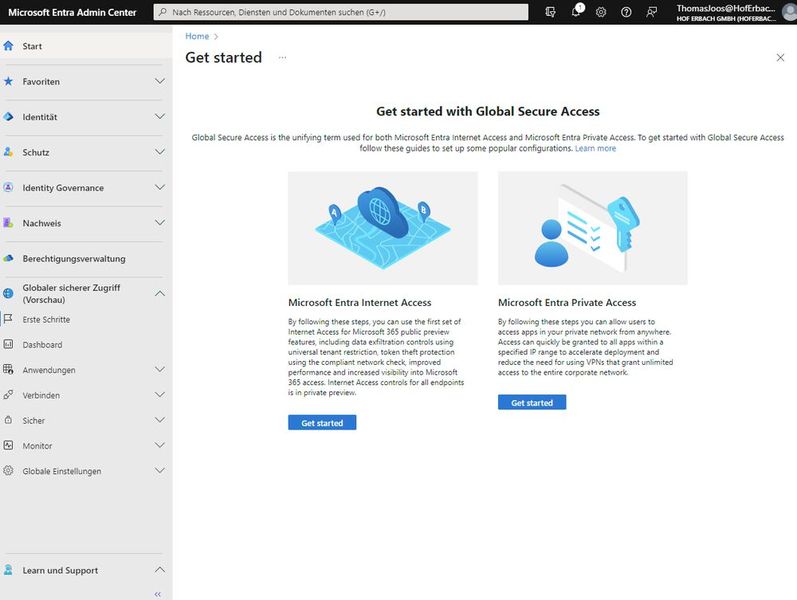797x600 pixels.
Task: Expand the Schutz section chevron
Action: tap(160, 152)
